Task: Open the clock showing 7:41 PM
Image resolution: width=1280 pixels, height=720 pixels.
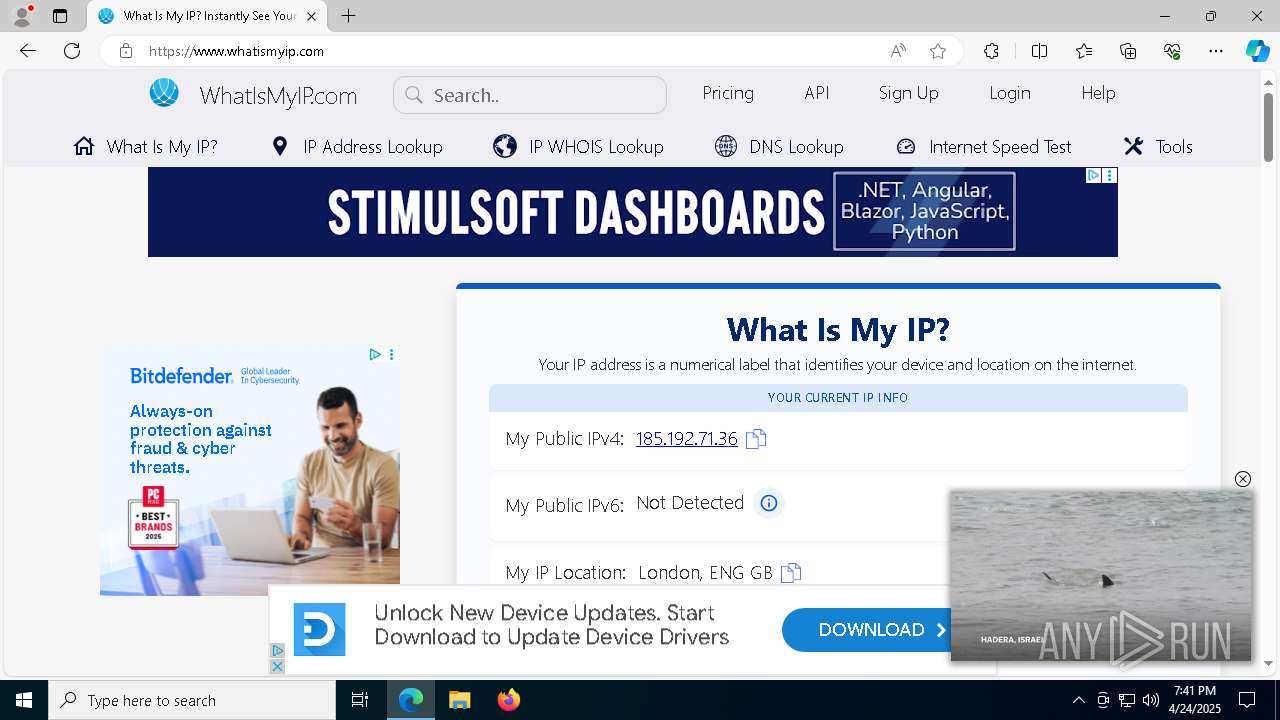Action: 1195,700
